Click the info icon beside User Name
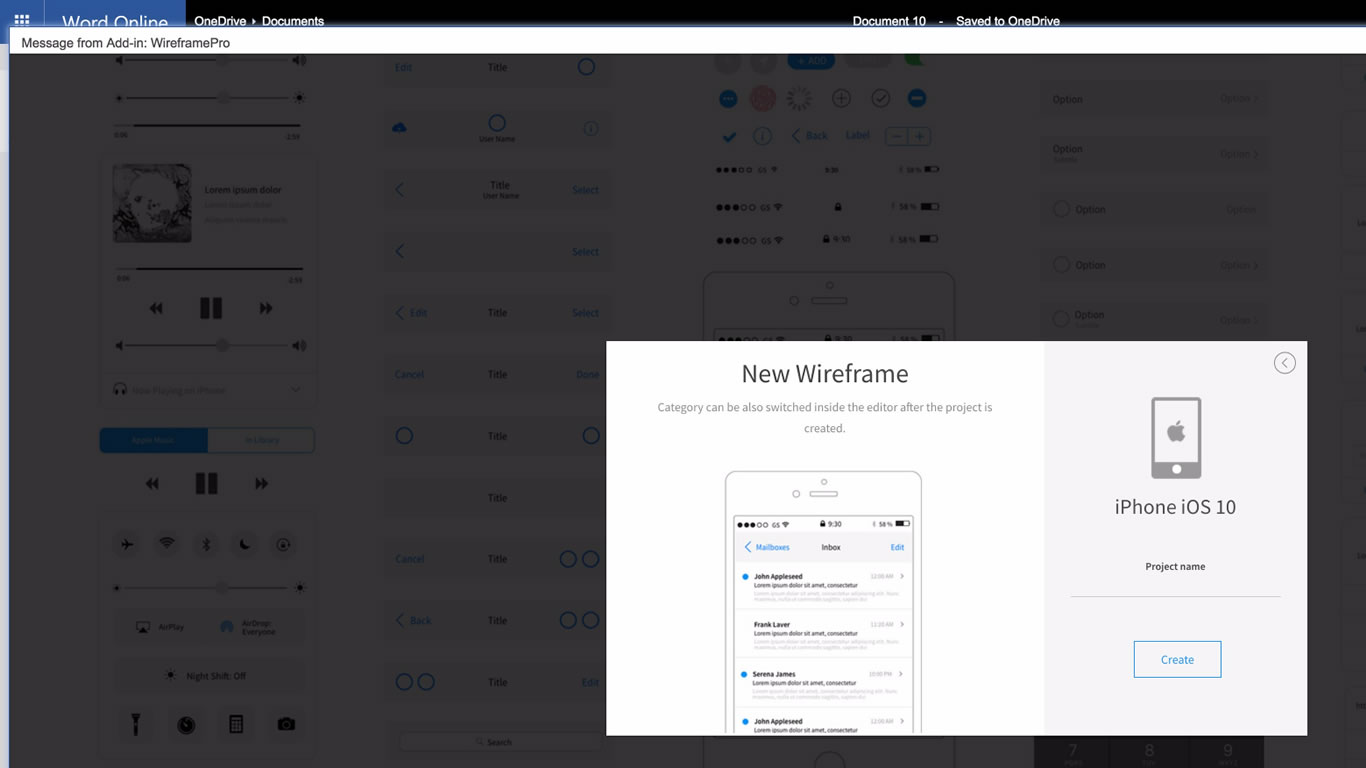 (x=591, y=128)
